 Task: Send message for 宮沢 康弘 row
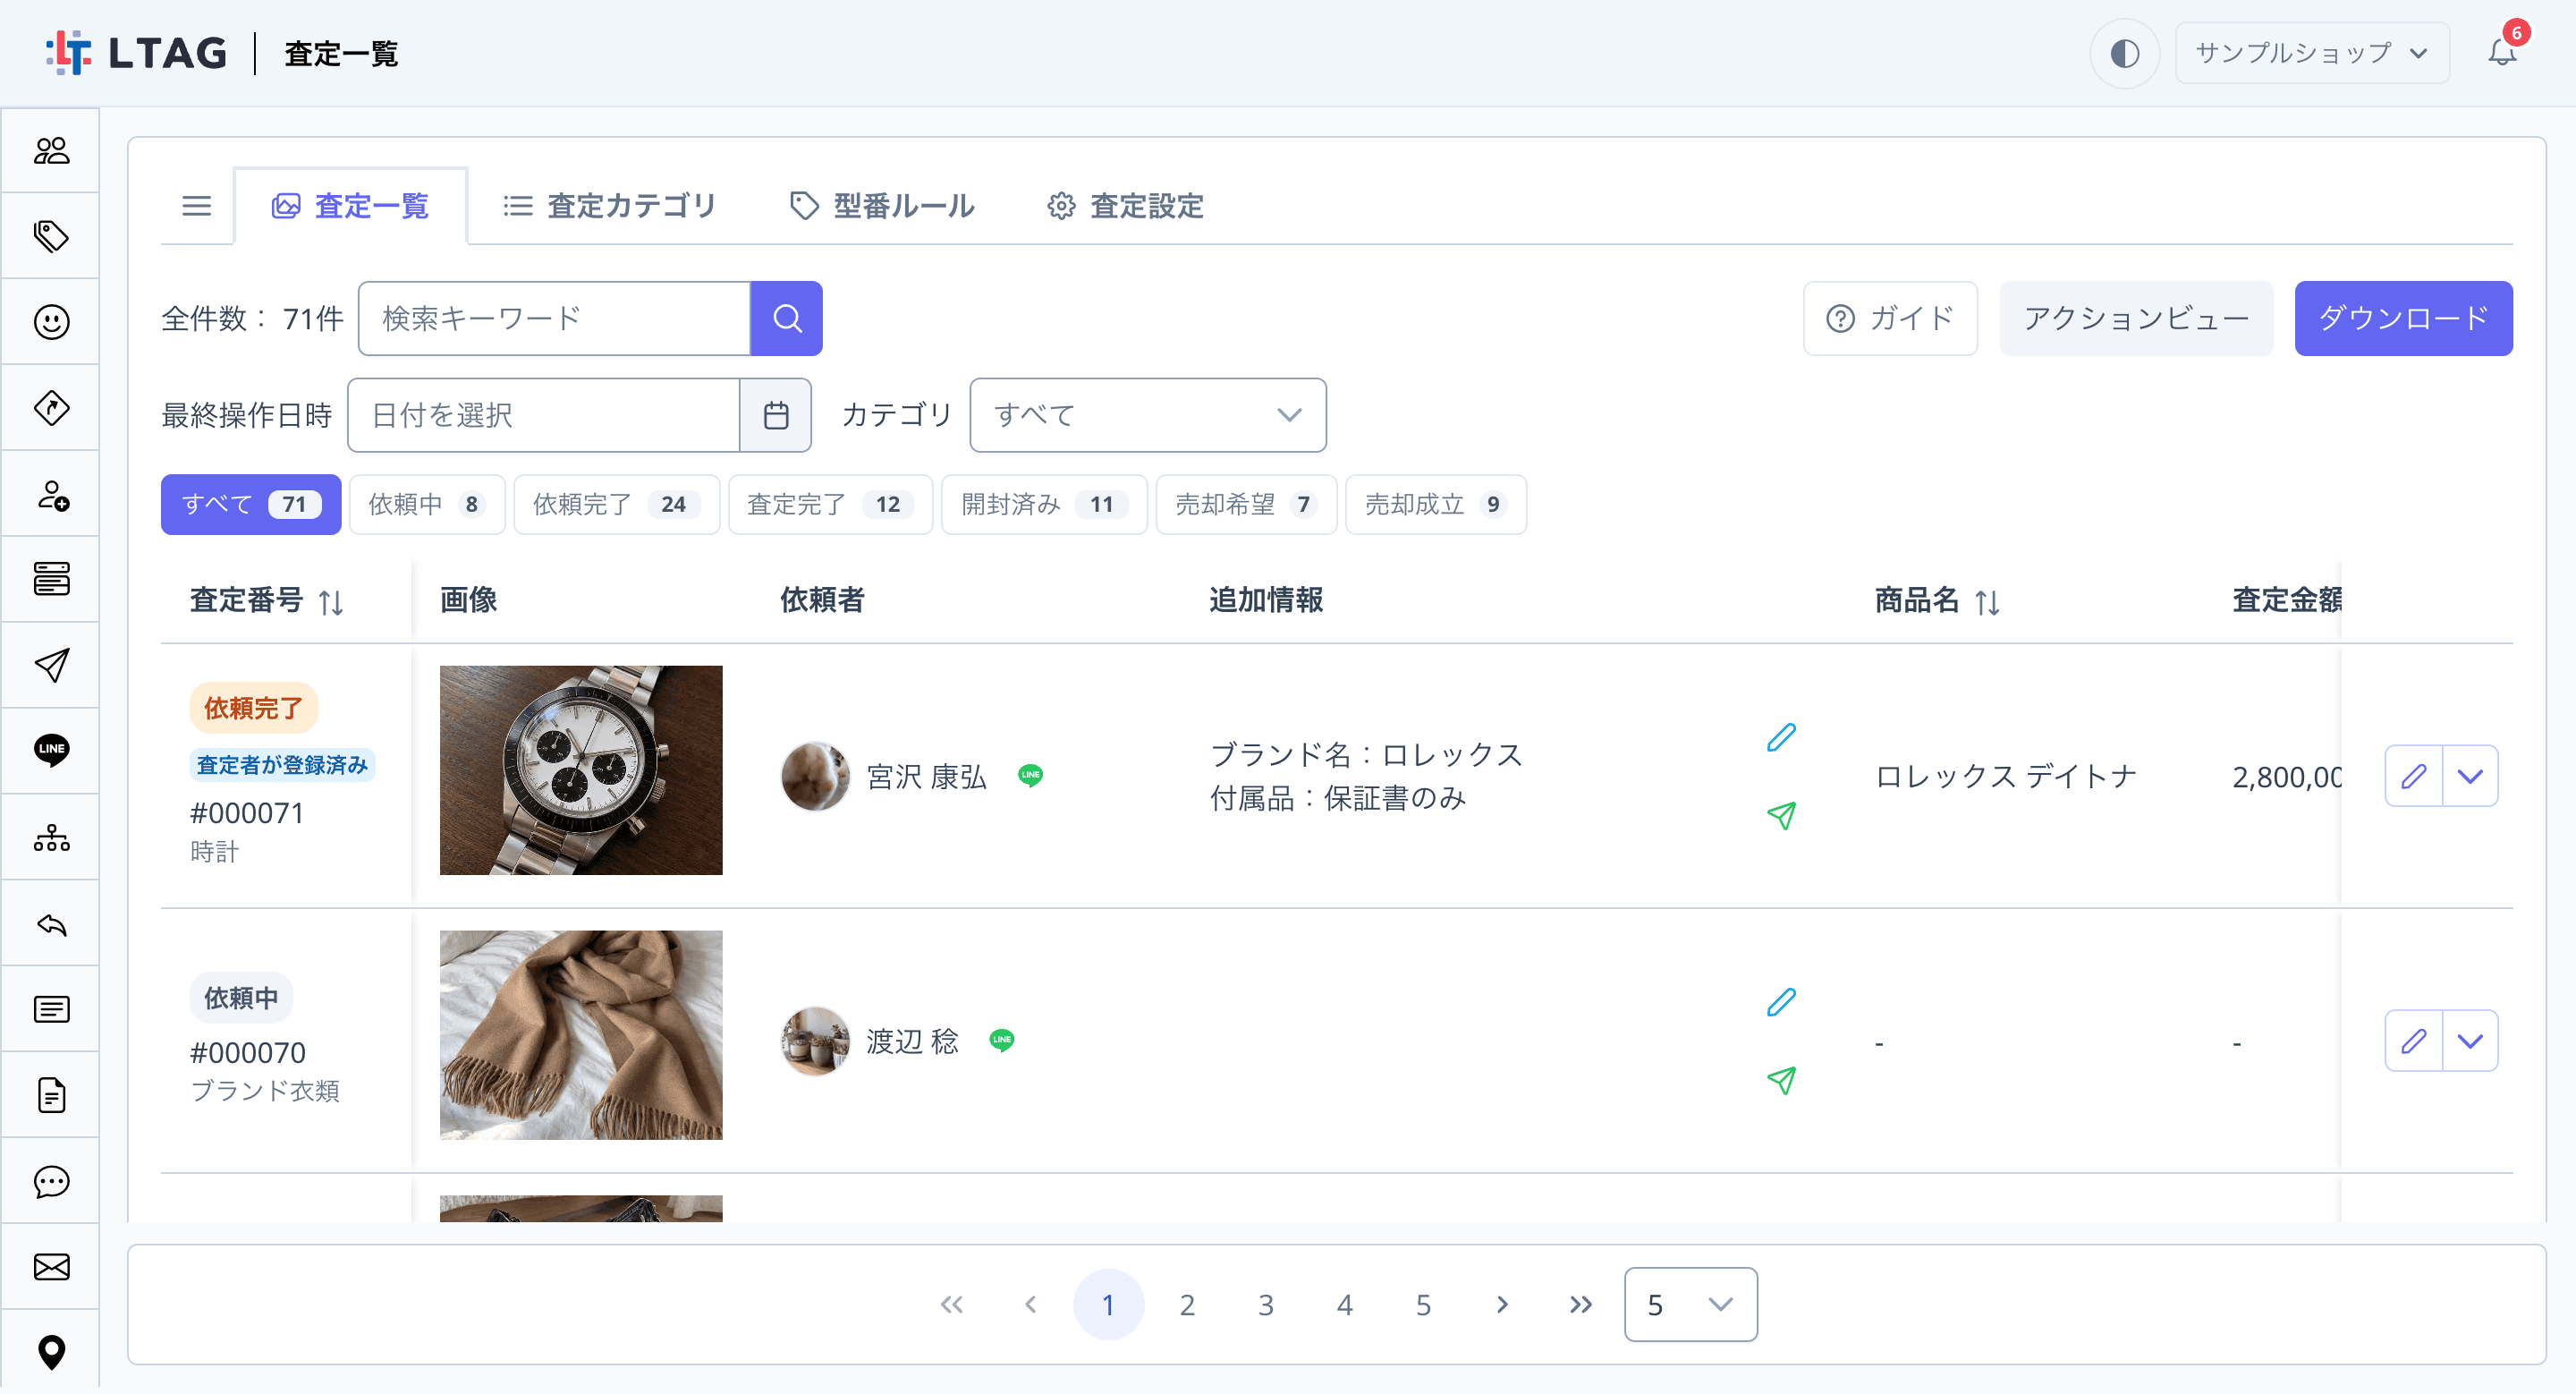click(x=1781, y=816)
